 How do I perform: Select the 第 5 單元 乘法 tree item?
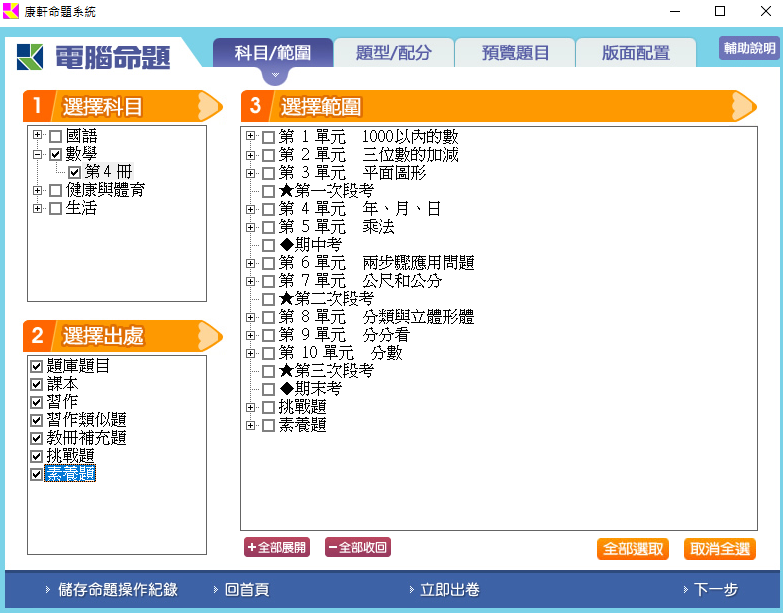point(336,227)
